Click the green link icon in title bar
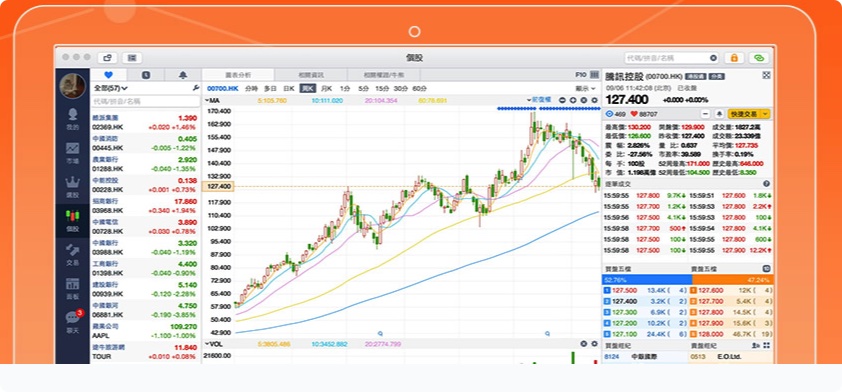 [759, 58]
